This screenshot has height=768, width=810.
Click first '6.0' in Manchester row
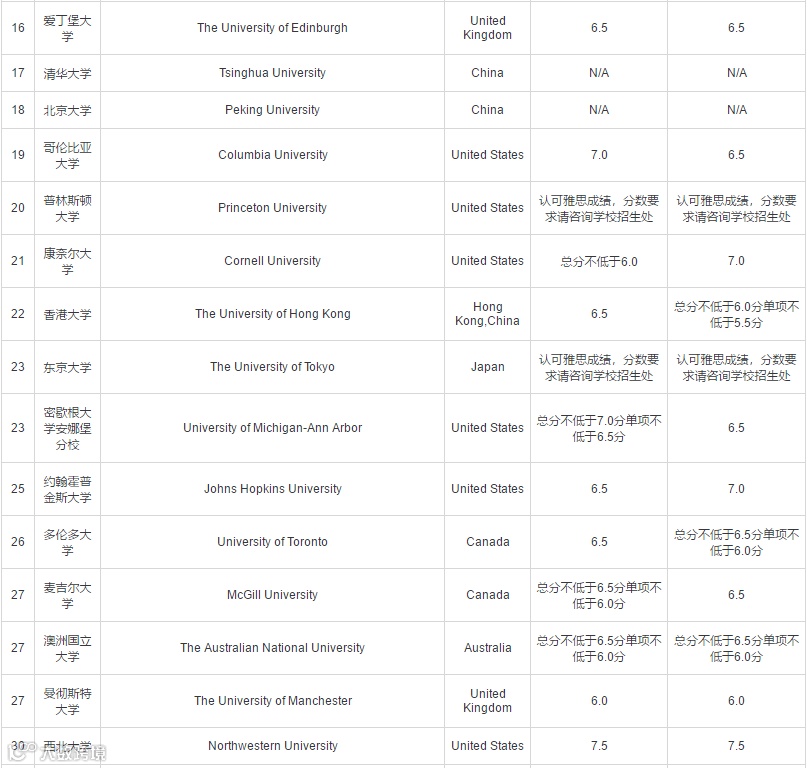pyautogui.click(x=599, y=701)
